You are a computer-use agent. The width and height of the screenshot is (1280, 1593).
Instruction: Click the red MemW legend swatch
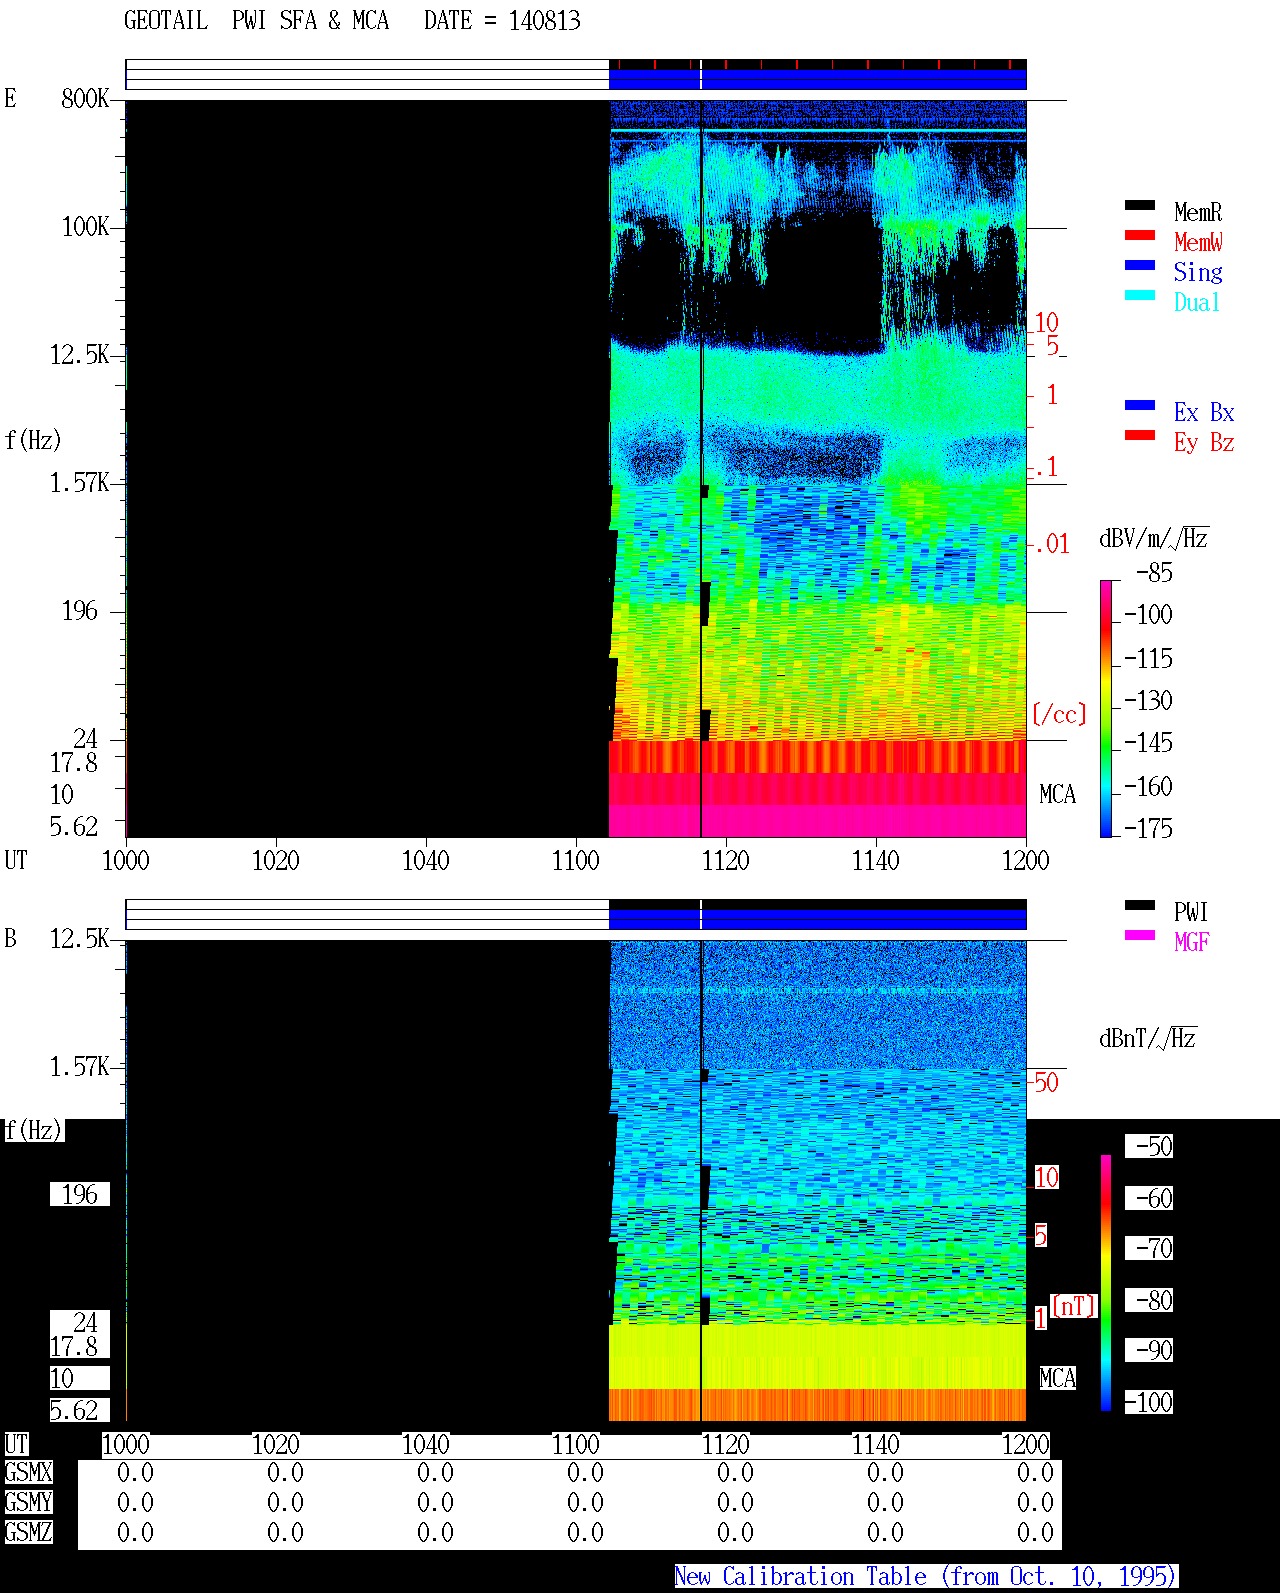[1140, 236]
